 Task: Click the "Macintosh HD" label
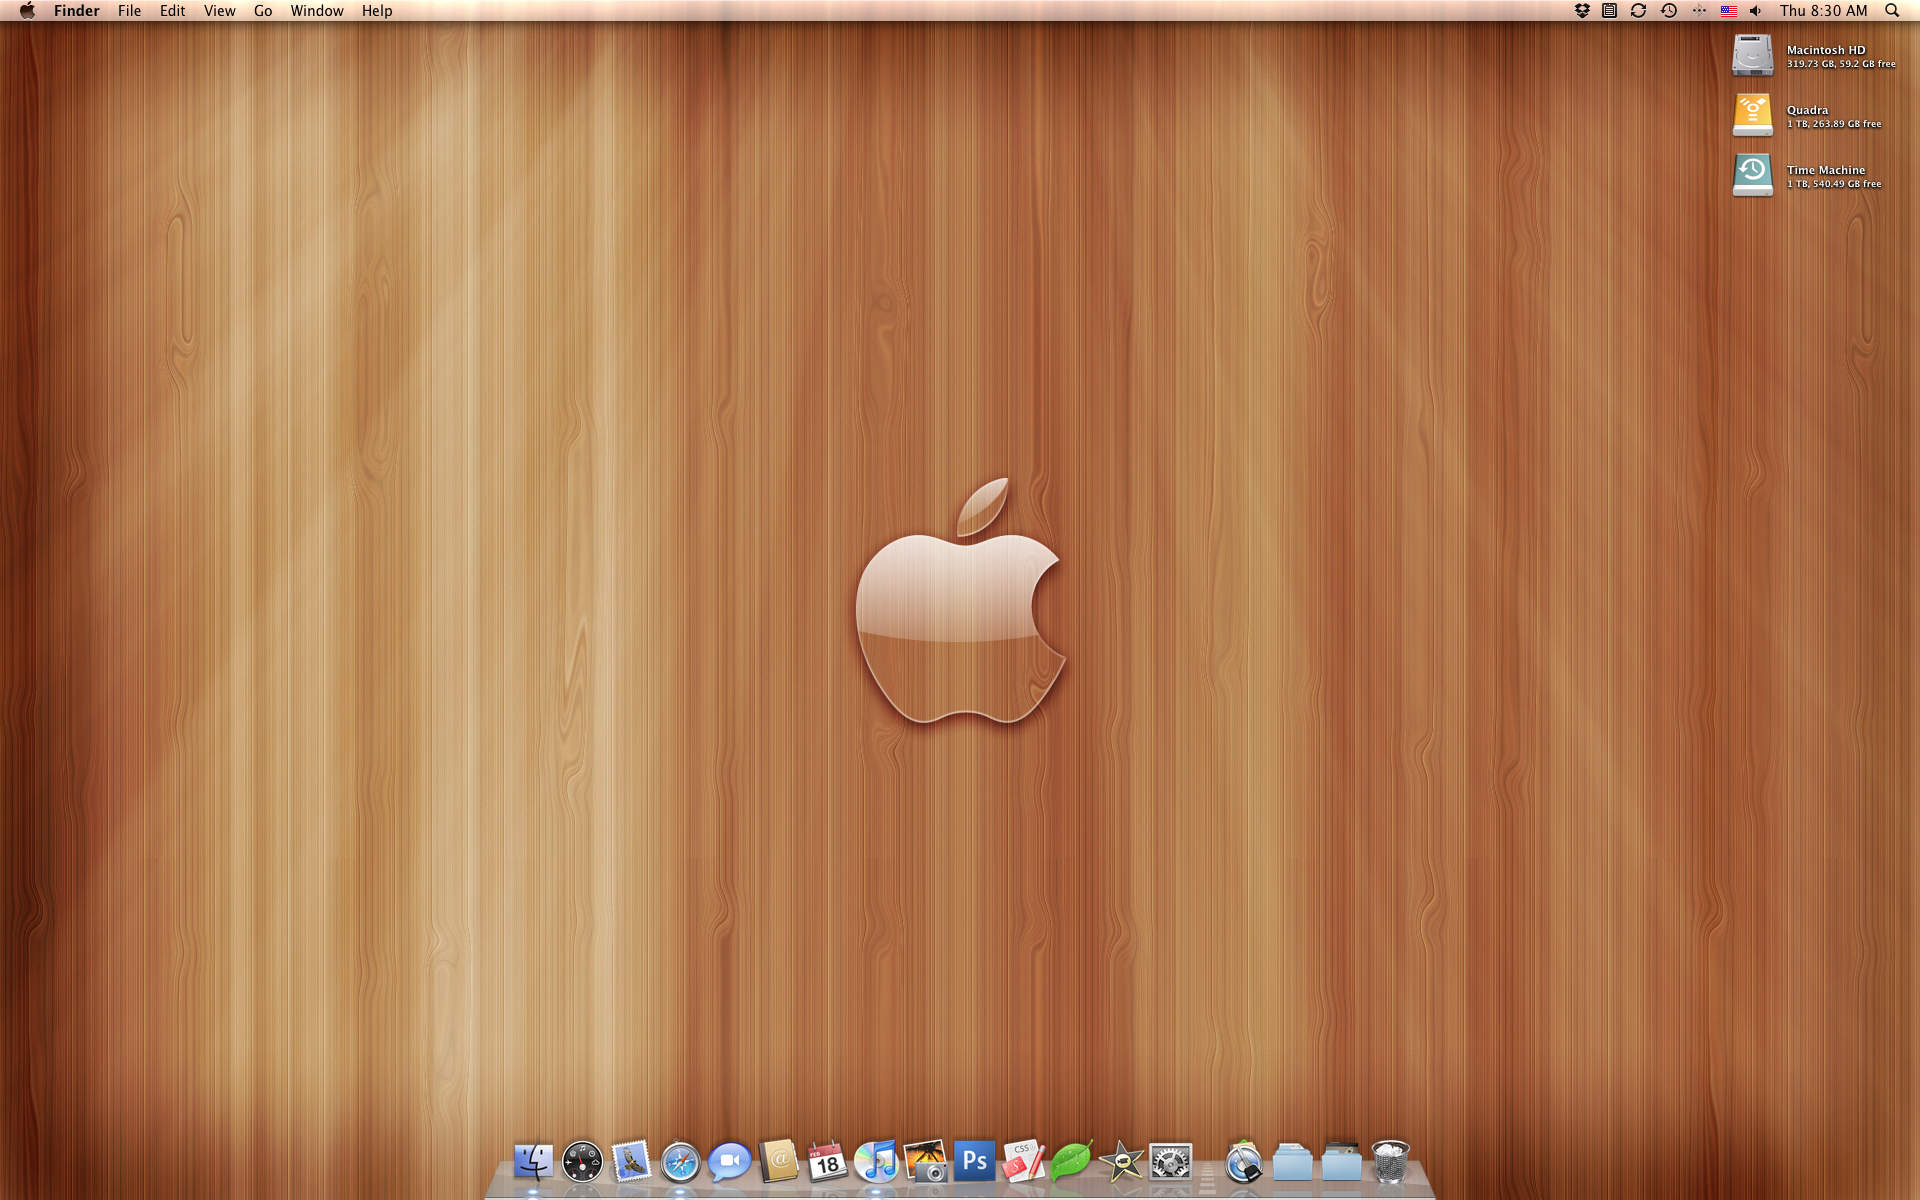pos(1826,50)
